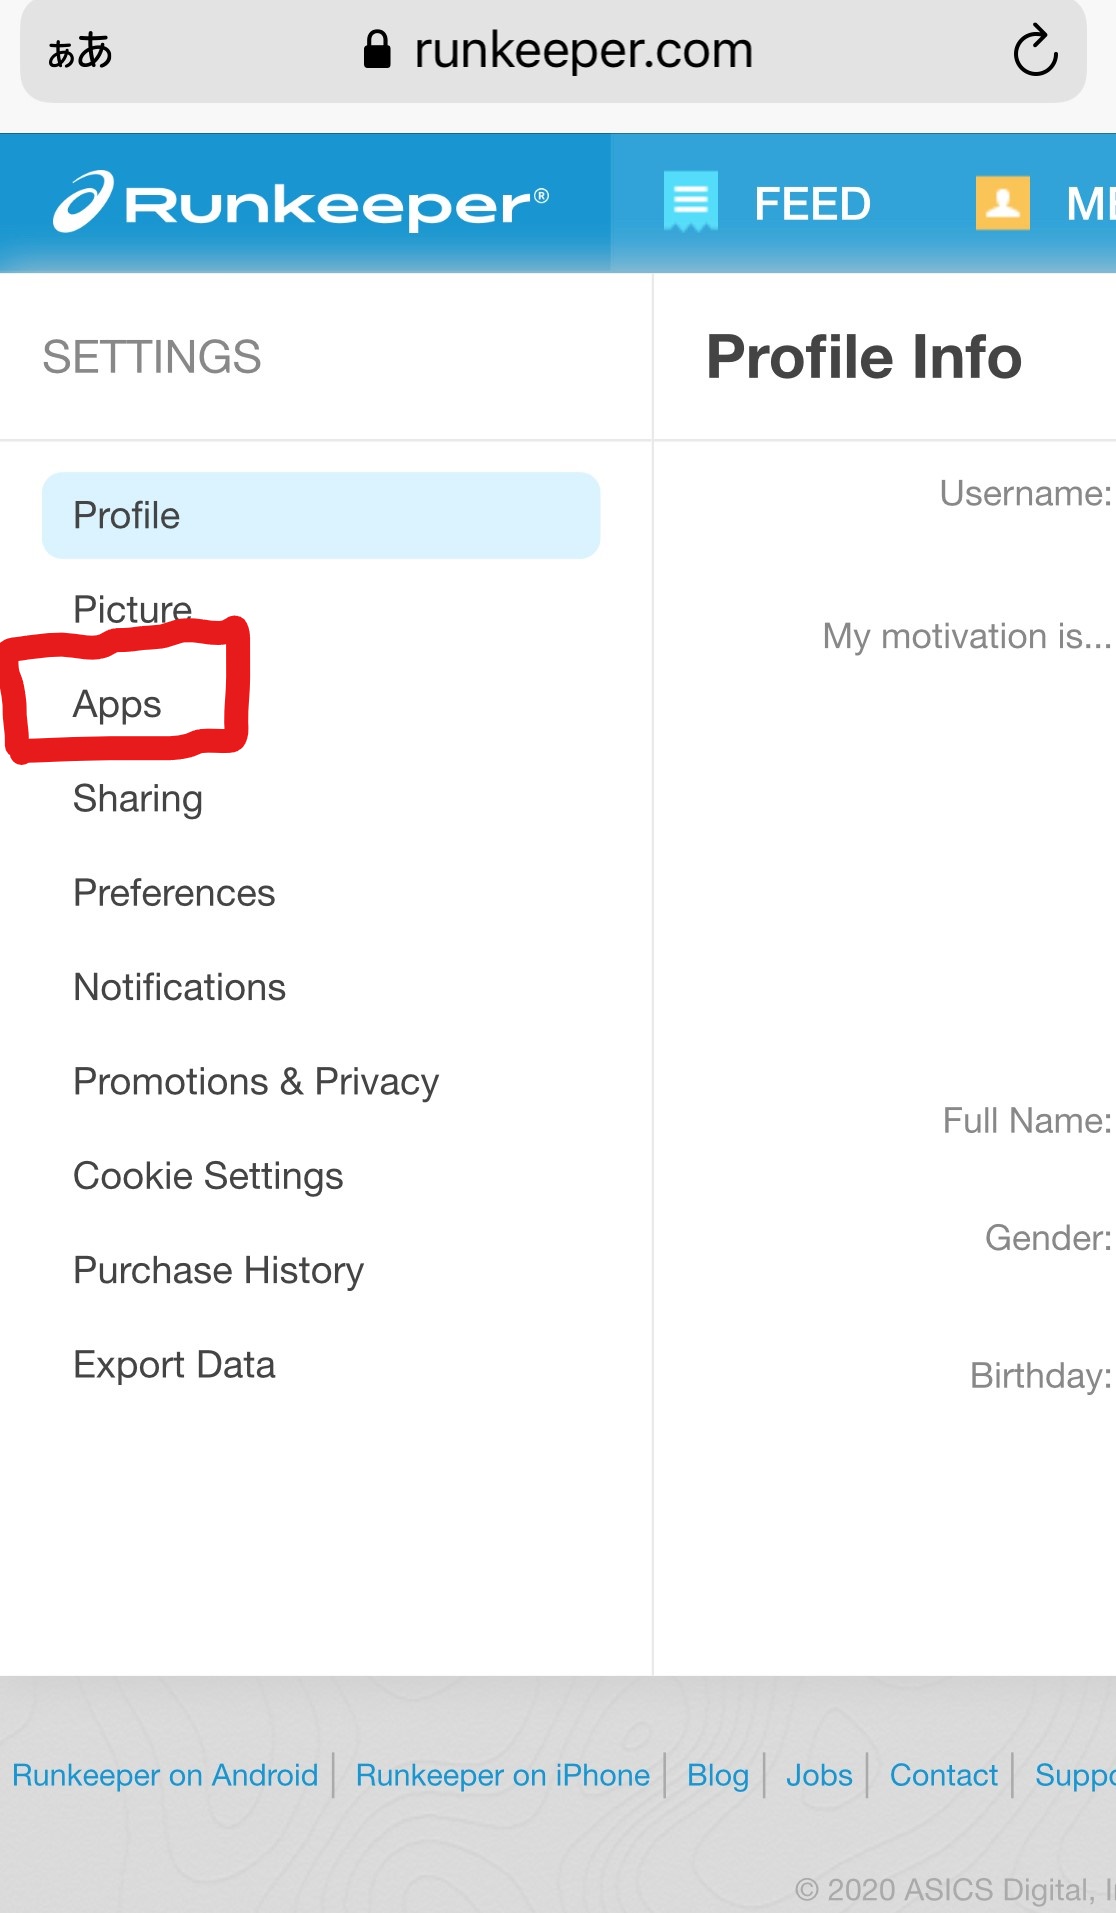
Task: Open the Apps settings page
Action: 117,704
